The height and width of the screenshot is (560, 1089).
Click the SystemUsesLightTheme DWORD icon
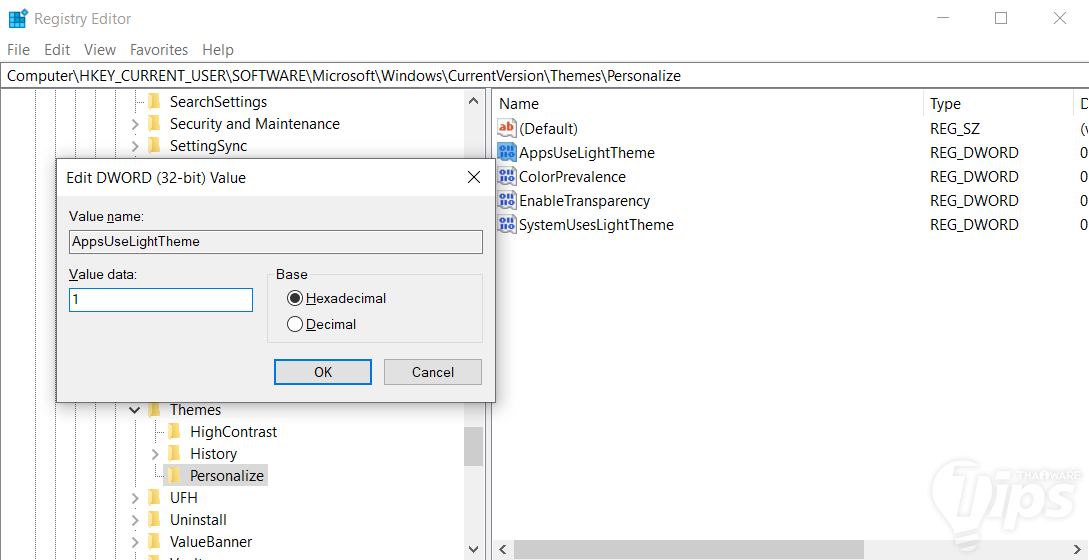pyautogui.click(x=508, y=224)
